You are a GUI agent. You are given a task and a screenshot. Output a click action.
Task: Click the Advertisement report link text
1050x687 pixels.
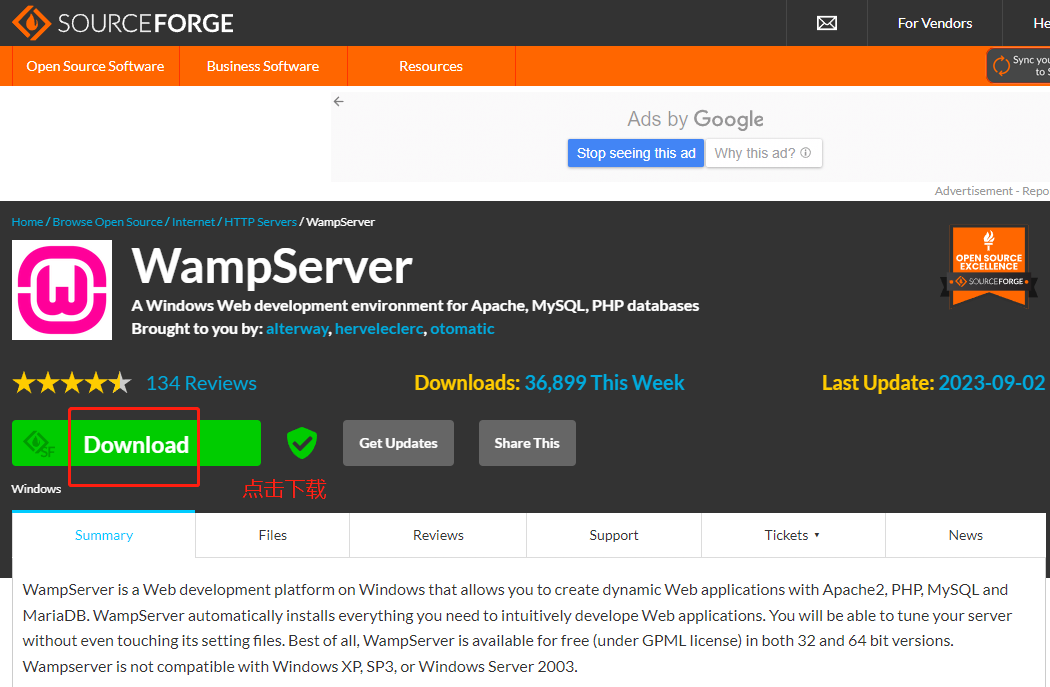pos(992,191)
